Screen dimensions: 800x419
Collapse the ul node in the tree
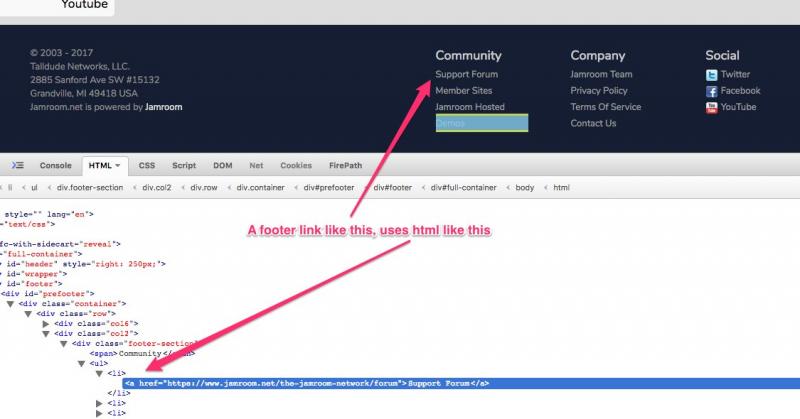82,363
